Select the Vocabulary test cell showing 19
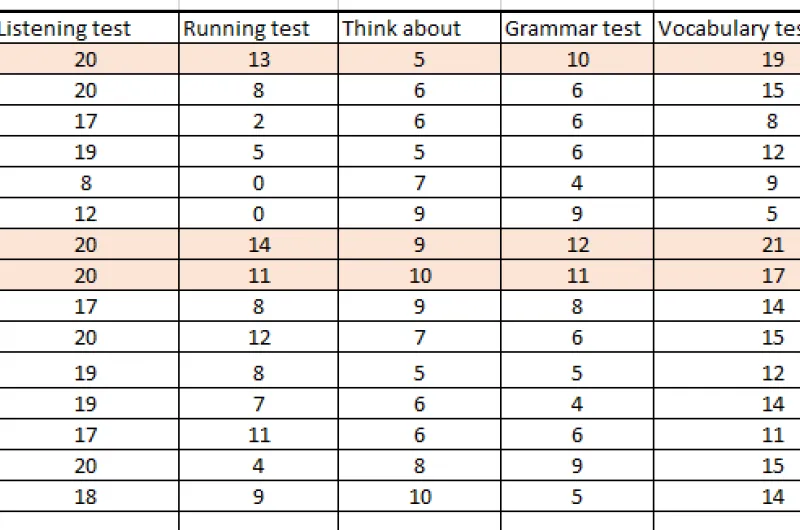This screenshot has width=800, height=530. tap(773, 60)
